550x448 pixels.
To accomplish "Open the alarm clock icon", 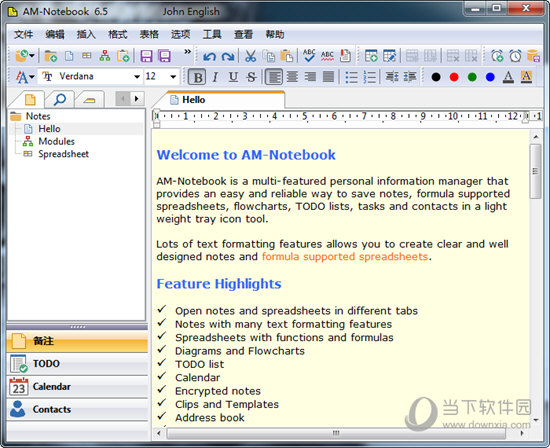I will pyautogui.click(x=515, y=56).
